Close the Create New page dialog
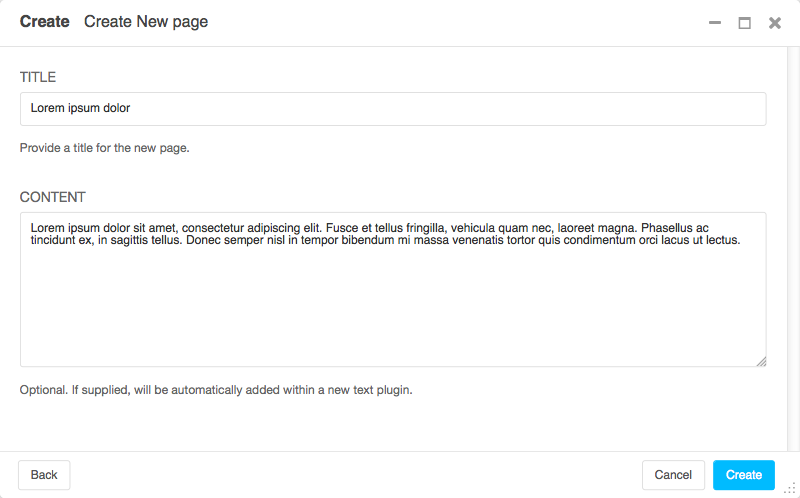Viewport: 800px width, 498px height. [774, 23]
